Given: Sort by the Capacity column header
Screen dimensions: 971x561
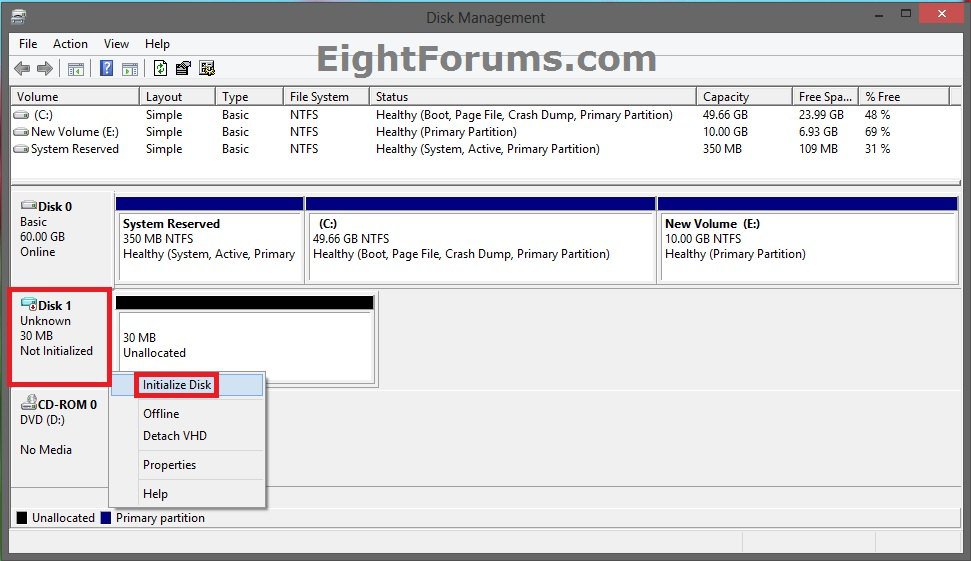Looking at the screenshot, I should [x=726, y=97].
